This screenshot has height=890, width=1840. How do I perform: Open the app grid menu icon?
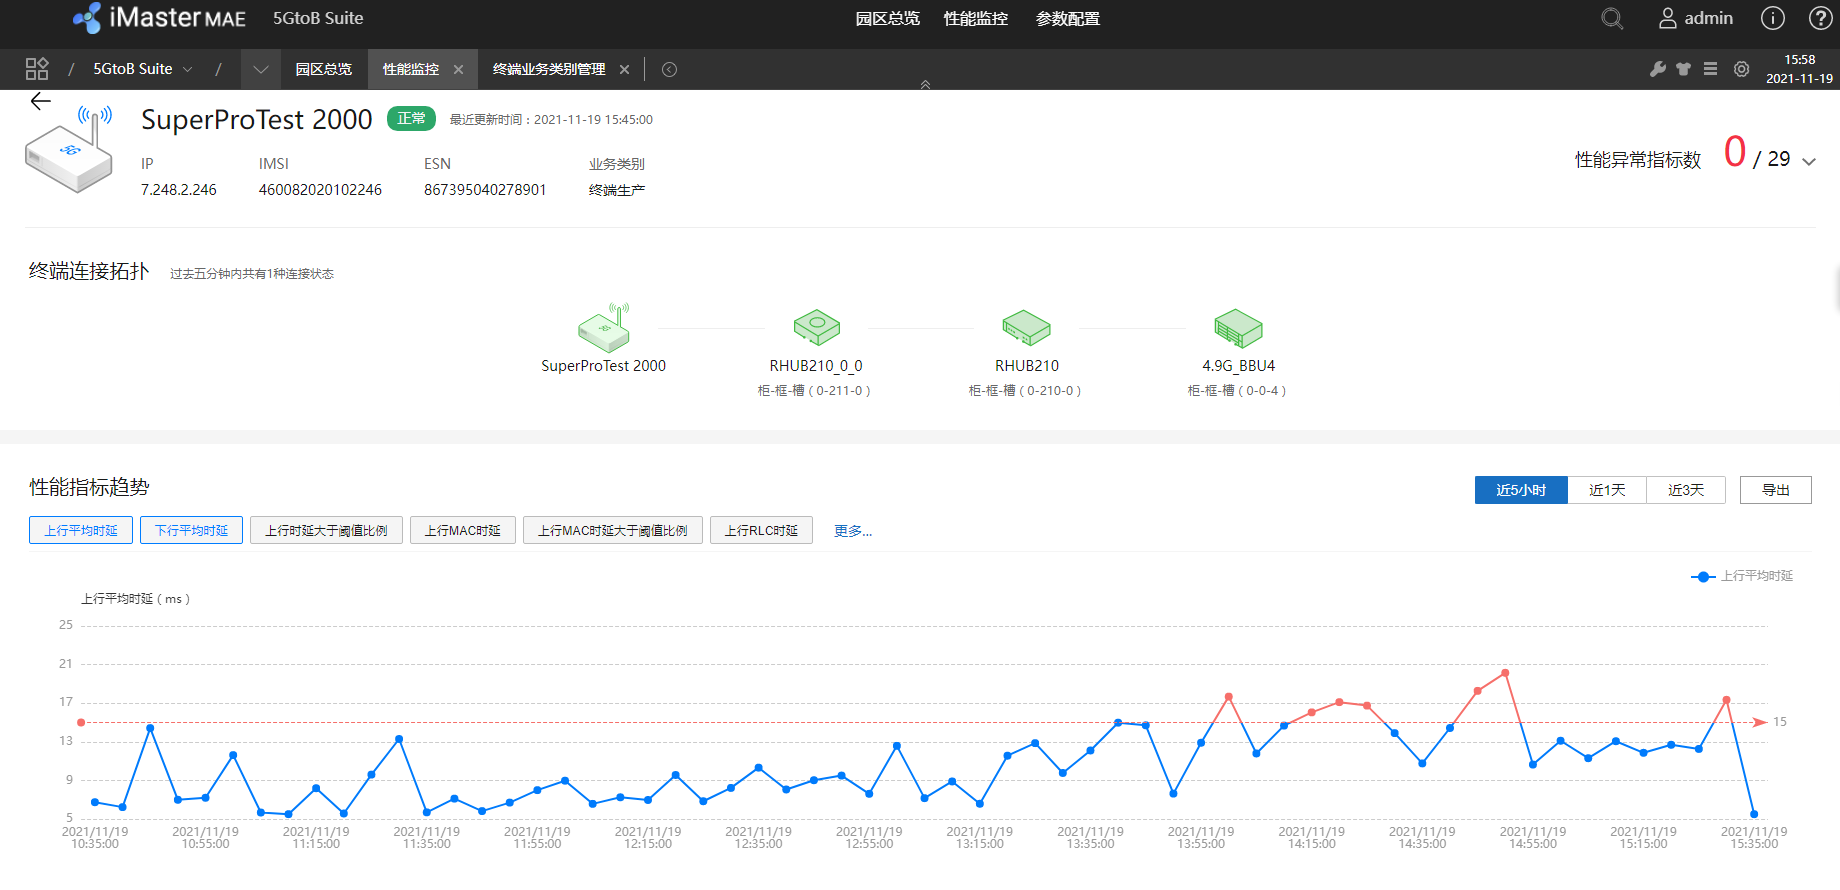[x=37, y=68]
